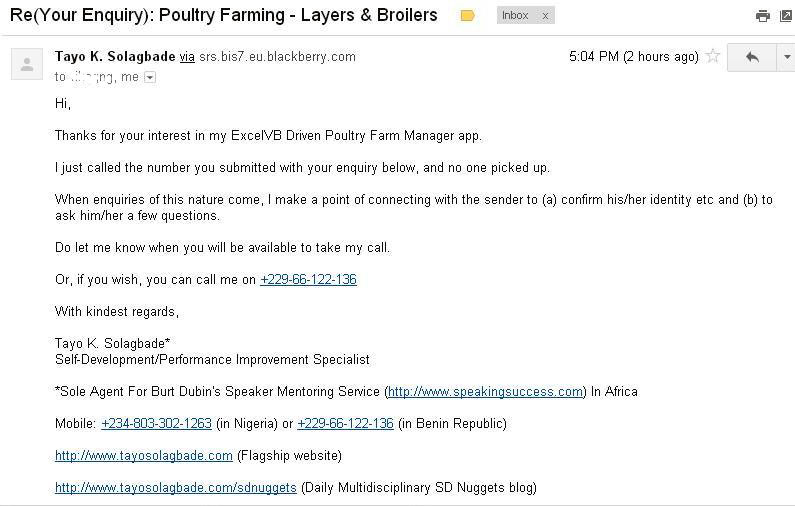Open the sdnuggets blog link

[176, 487]
